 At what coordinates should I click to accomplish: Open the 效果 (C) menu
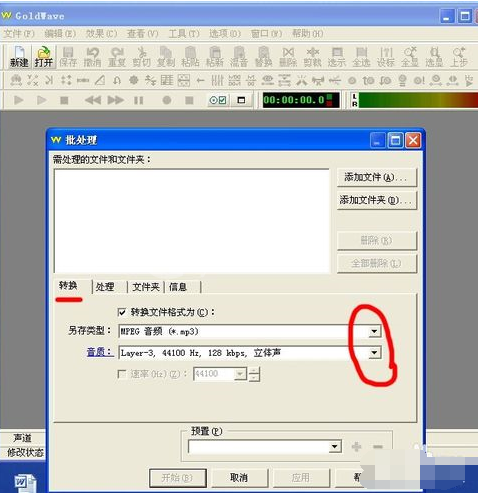tap(101, 34)
